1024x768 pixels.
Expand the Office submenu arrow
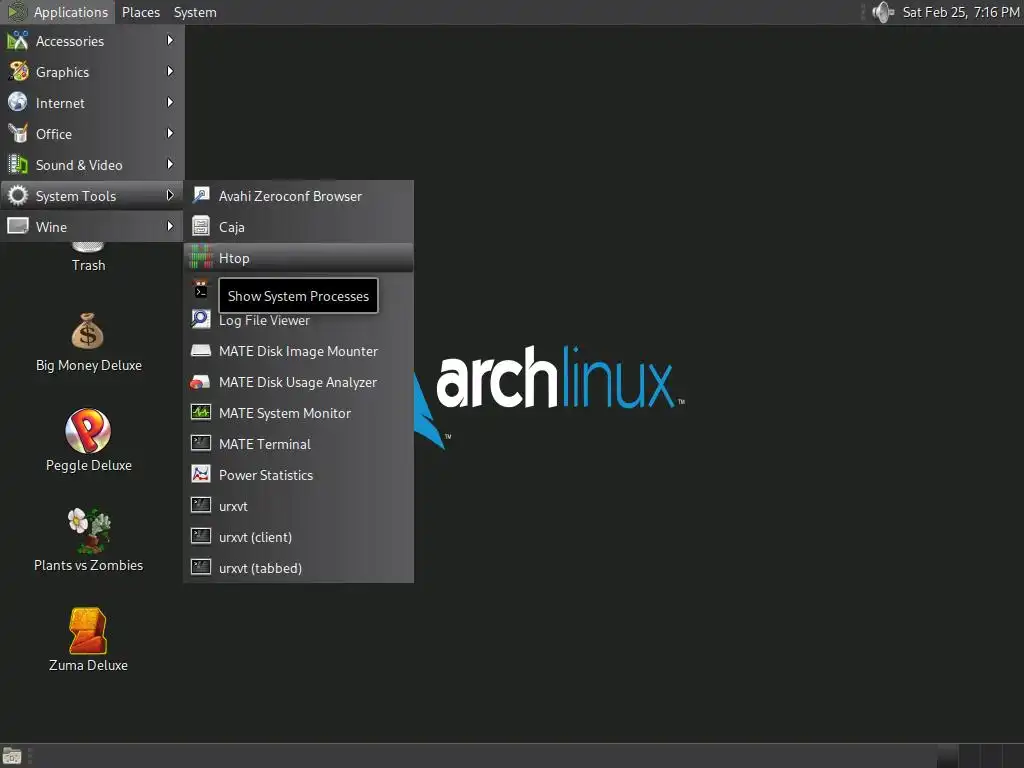(170, 133)
